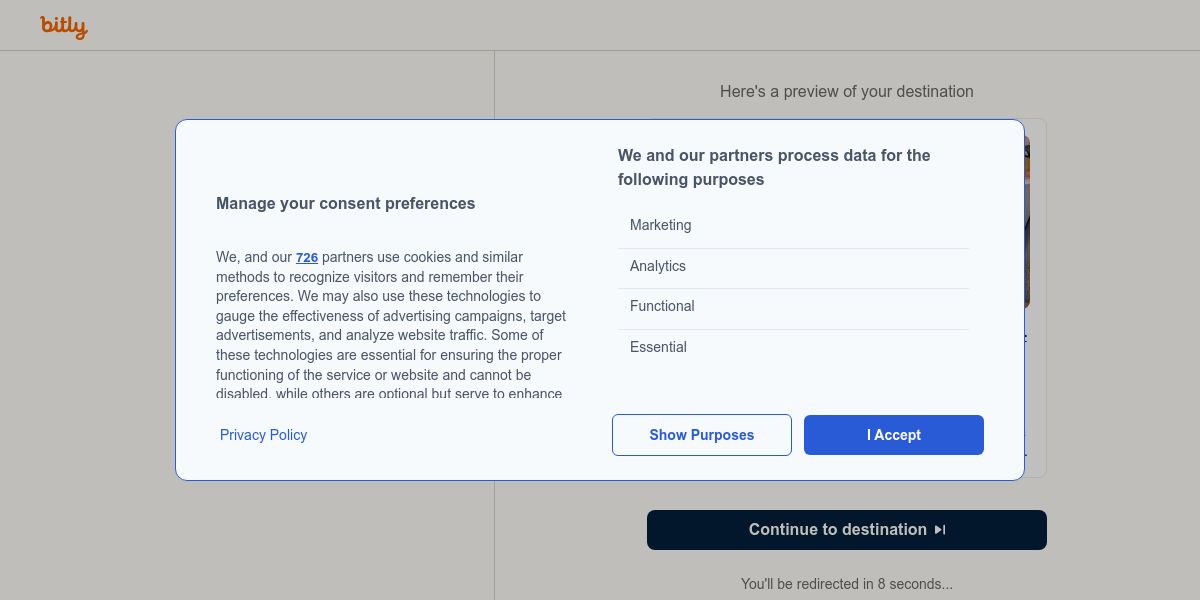Viewport: 1200px width, 600px height.
Task: Select the Analytics purpose row
Action: click(x=793, y=267)
